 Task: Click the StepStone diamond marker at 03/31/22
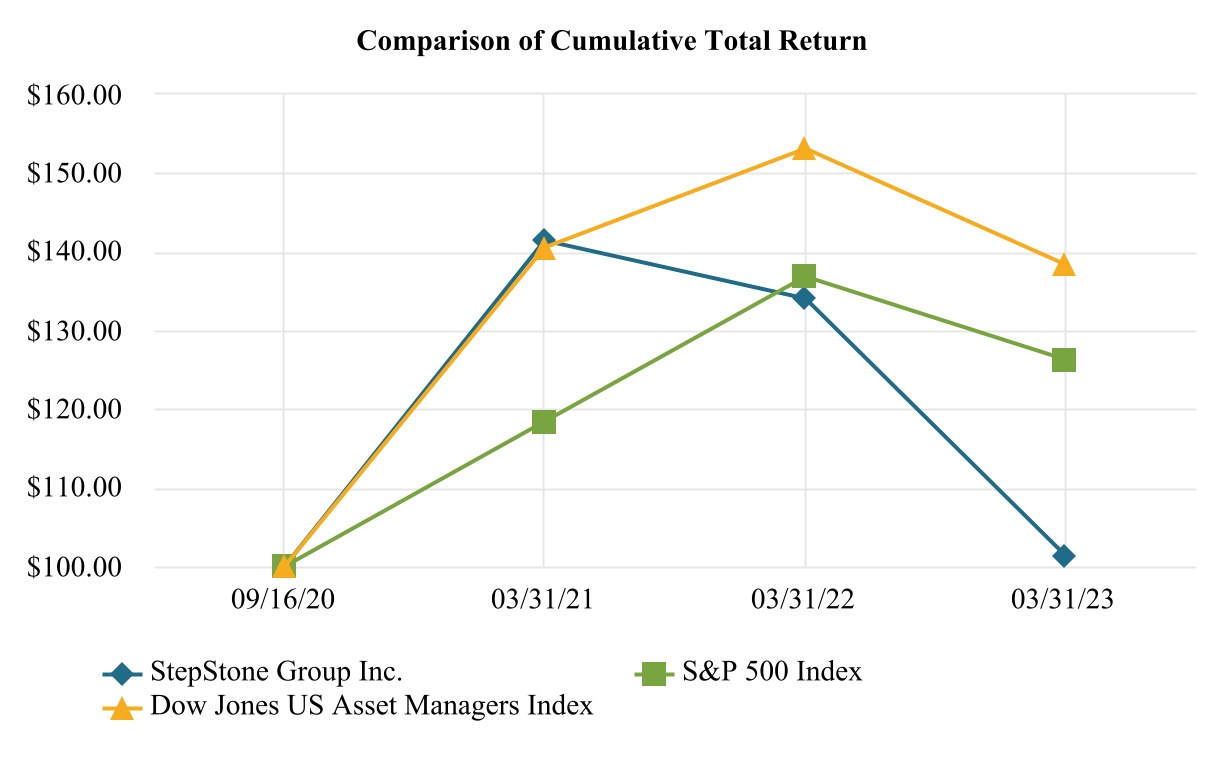click(x=804, y=297)
